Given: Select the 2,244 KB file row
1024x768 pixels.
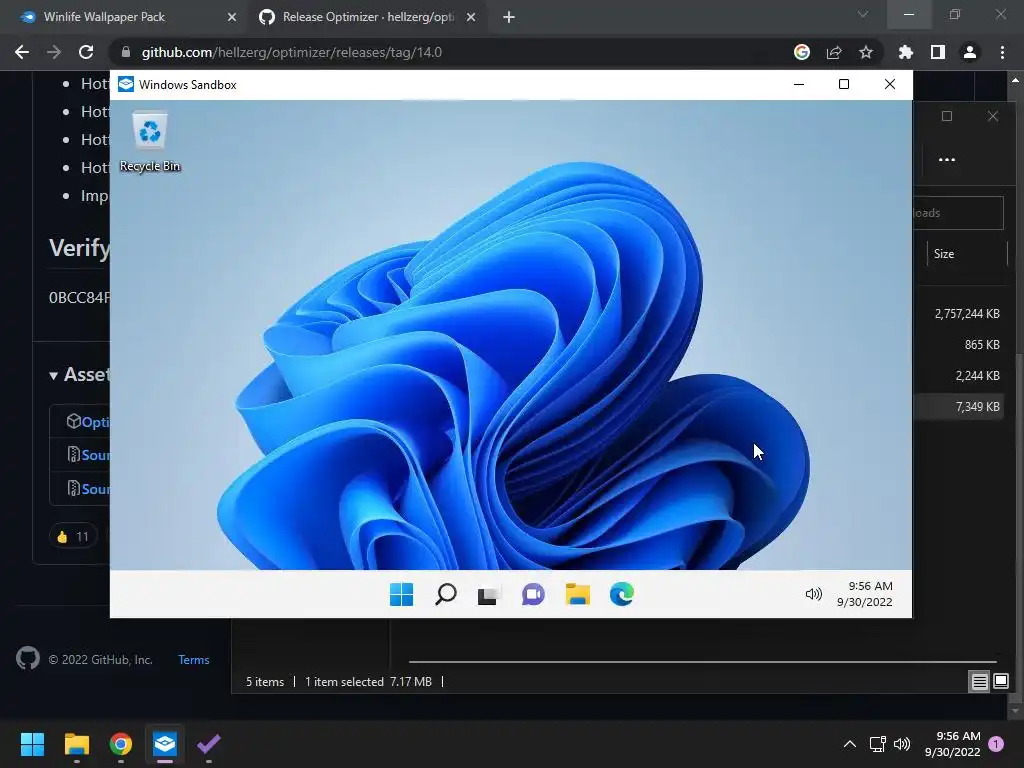Looking at the screenshot, I should pyautogui.click(x=958, y=376).
